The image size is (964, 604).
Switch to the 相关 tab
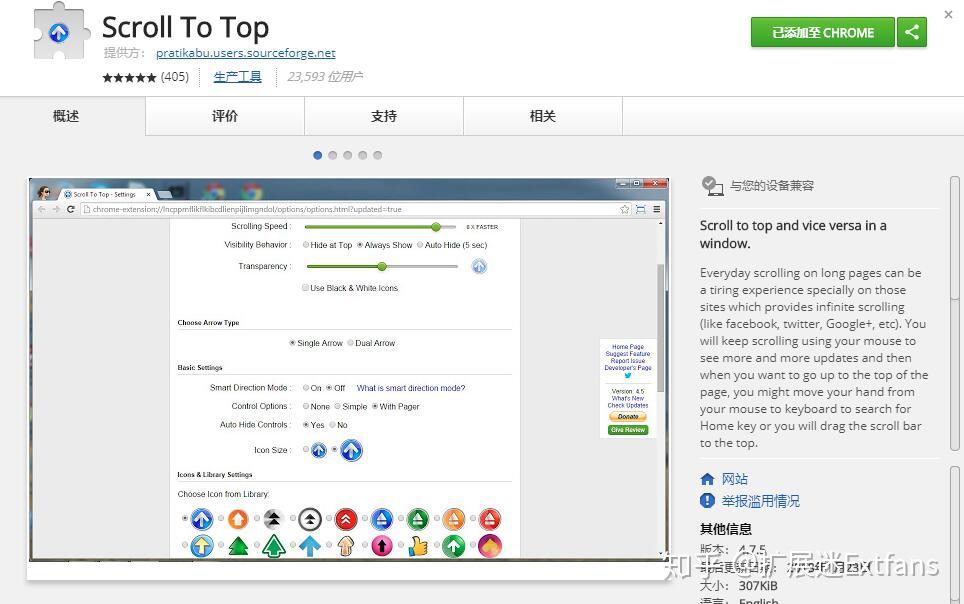(543, 116)
